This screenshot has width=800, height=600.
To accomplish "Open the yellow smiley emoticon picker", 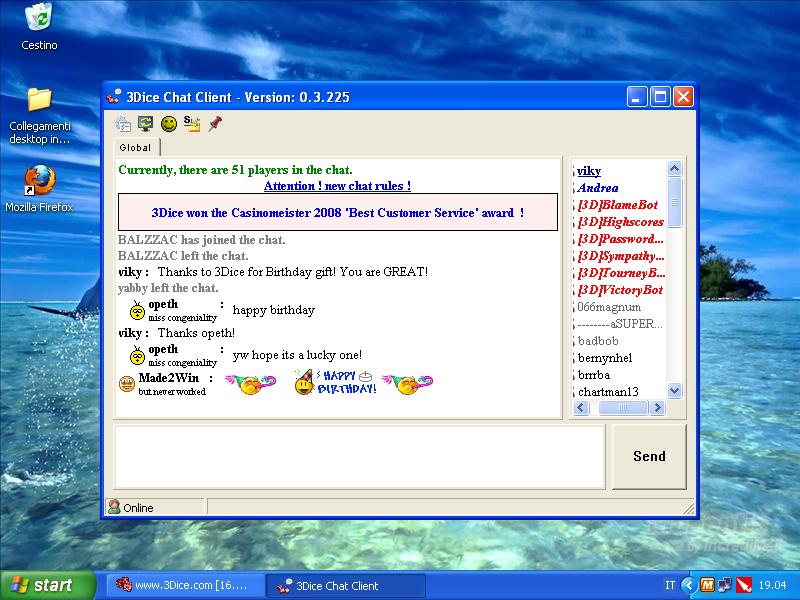I will pos(169,123).
